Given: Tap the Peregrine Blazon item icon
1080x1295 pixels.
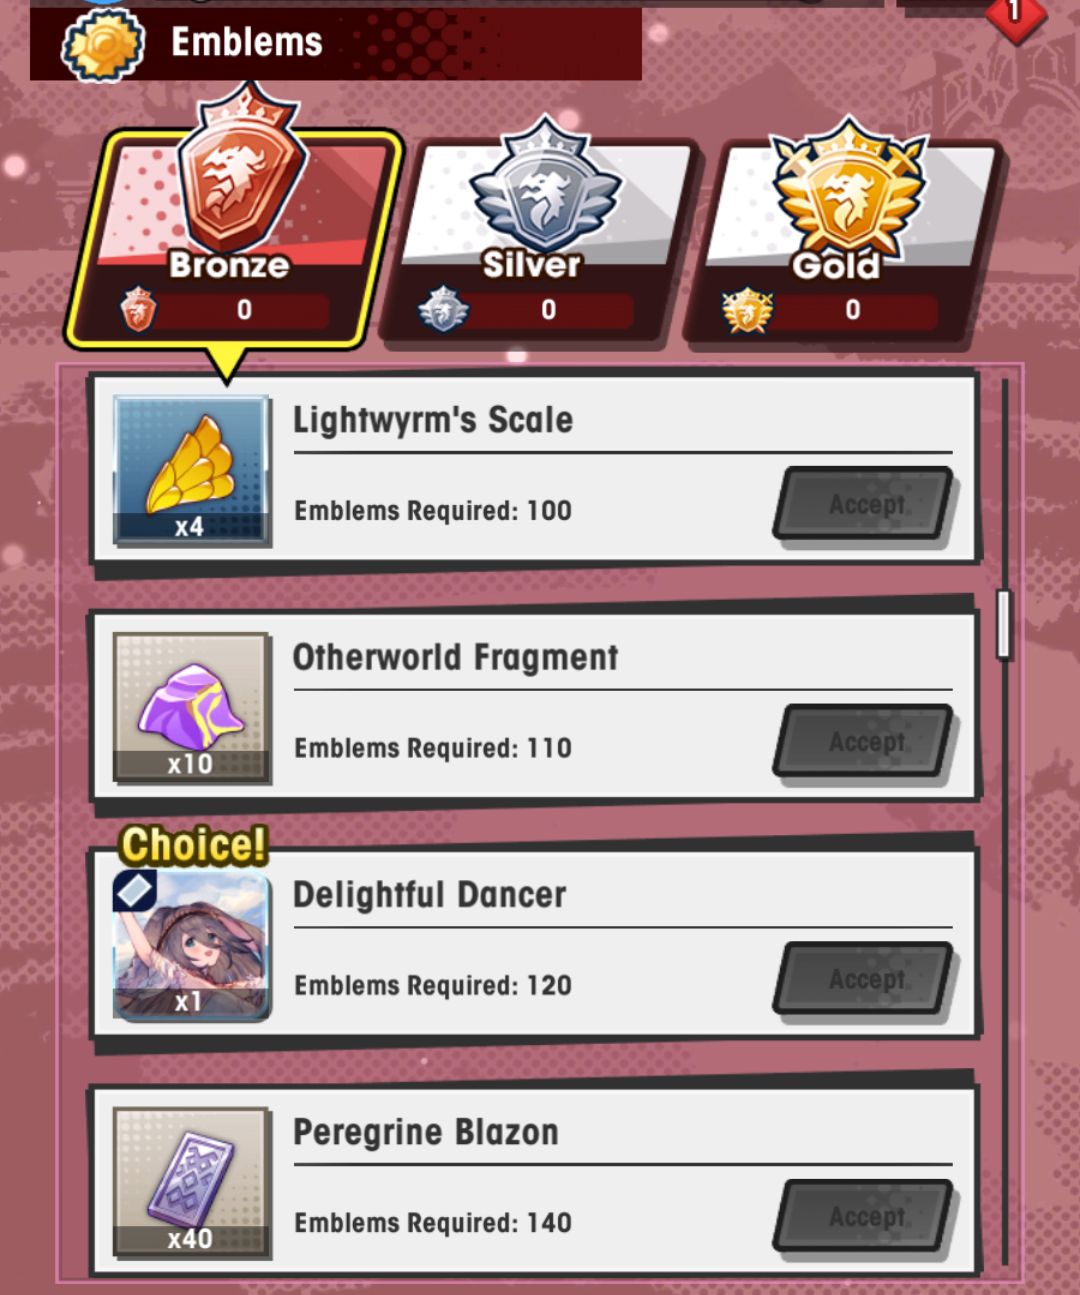Looking at the screenshot, I should (x=191, y=1182).
